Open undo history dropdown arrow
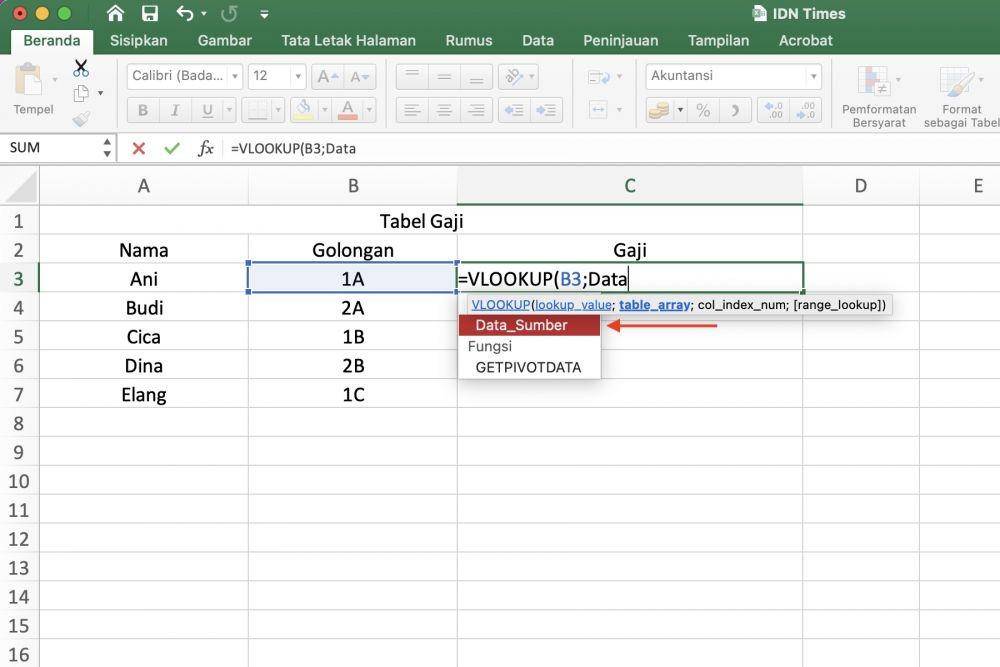This screenshot has height=667, width=1000. [203, 13]
